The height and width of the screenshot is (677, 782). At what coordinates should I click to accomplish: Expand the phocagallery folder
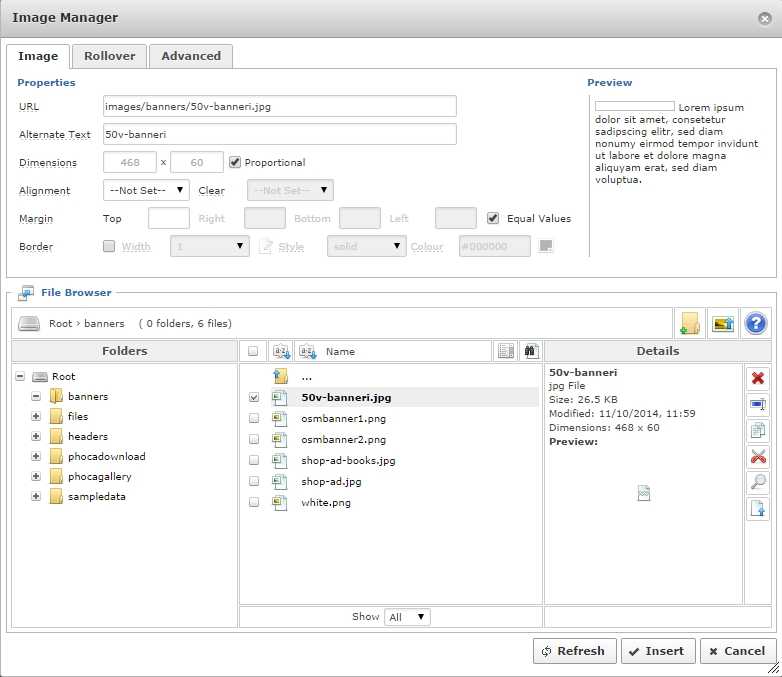36,476
